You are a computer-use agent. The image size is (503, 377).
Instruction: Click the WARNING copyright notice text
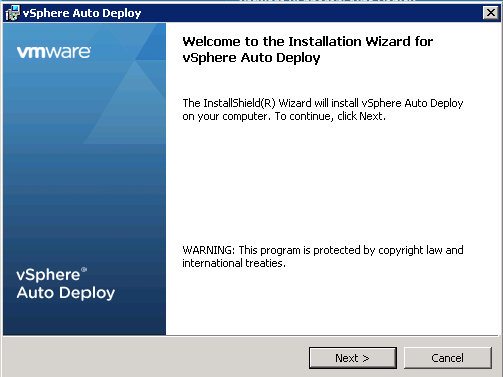[x=323, y=256]
